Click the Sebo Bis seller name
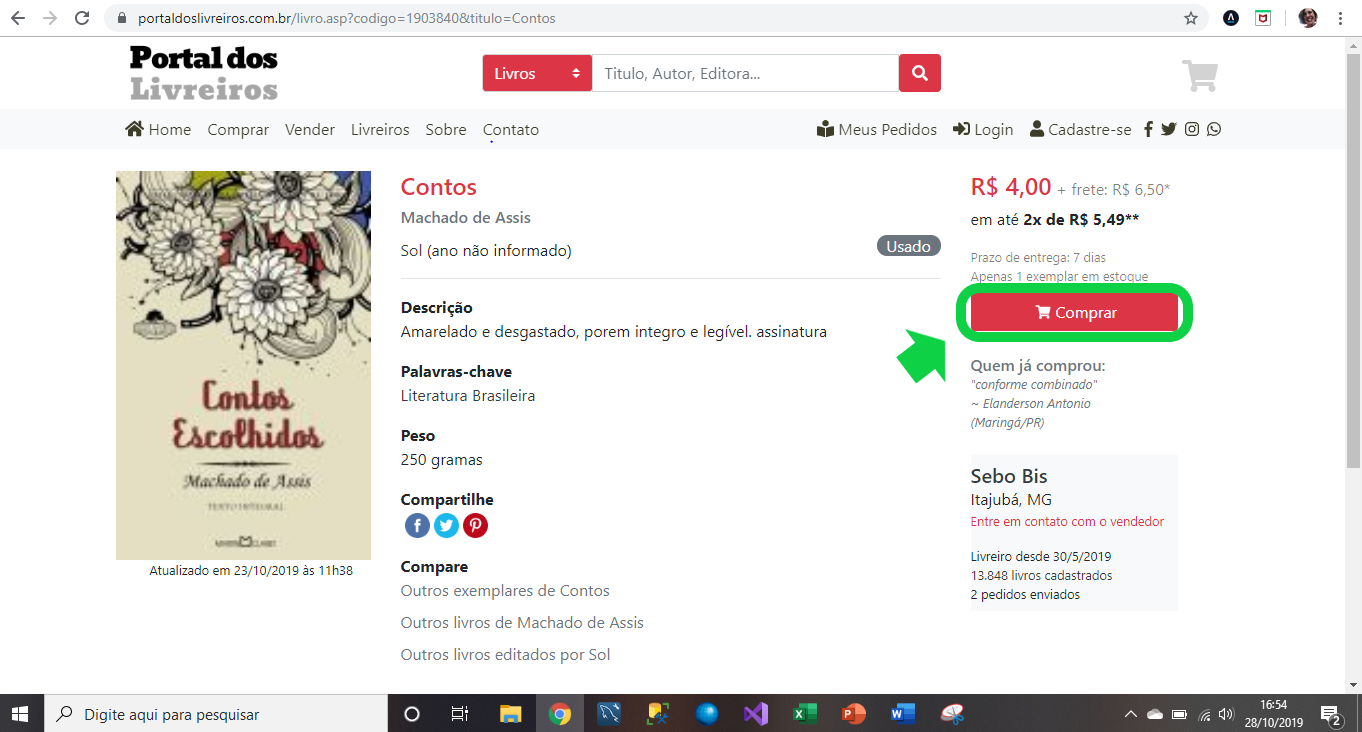Image resolution: width=1362 pixels, height=732 pixels. click(x=1009, y=476)
